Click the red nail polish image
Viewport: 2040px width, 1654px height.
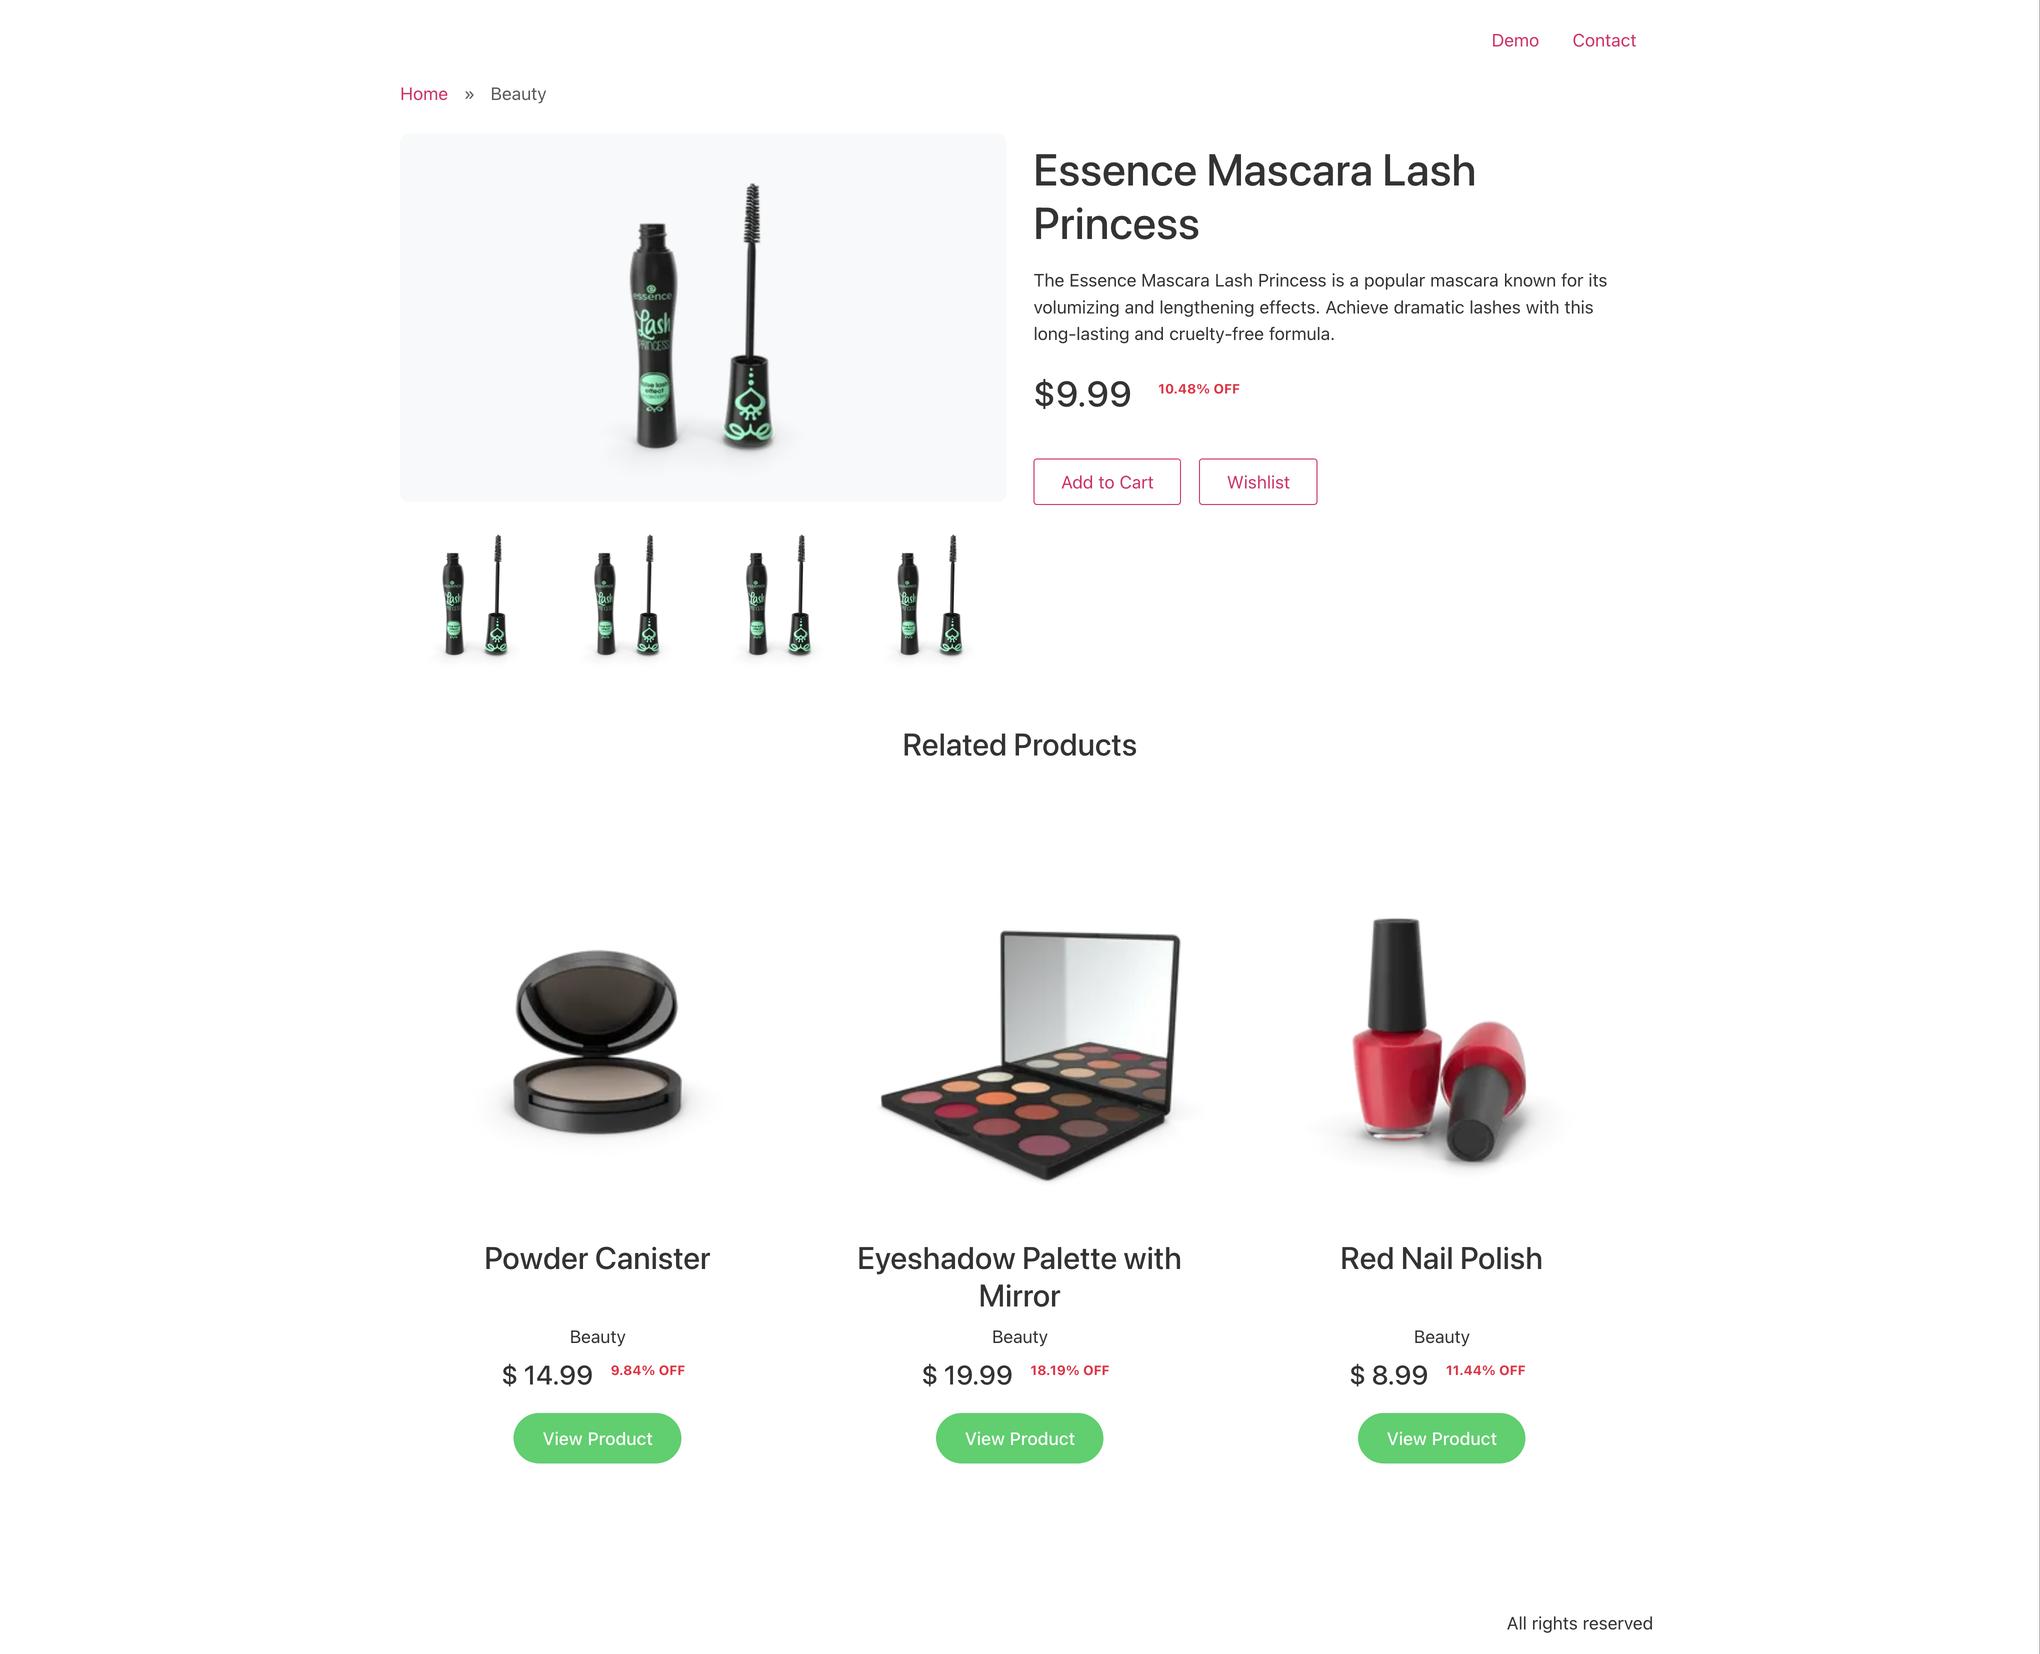[1441, 1040]
